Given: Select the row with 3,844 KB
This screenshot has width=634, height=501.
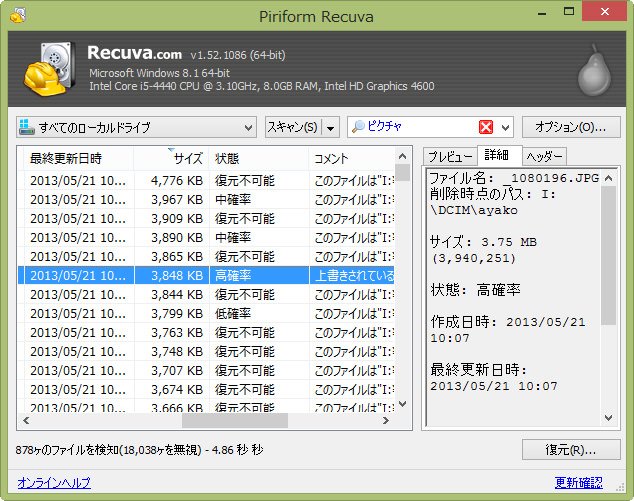Looking at the screenshot, I should pos(206,294).
